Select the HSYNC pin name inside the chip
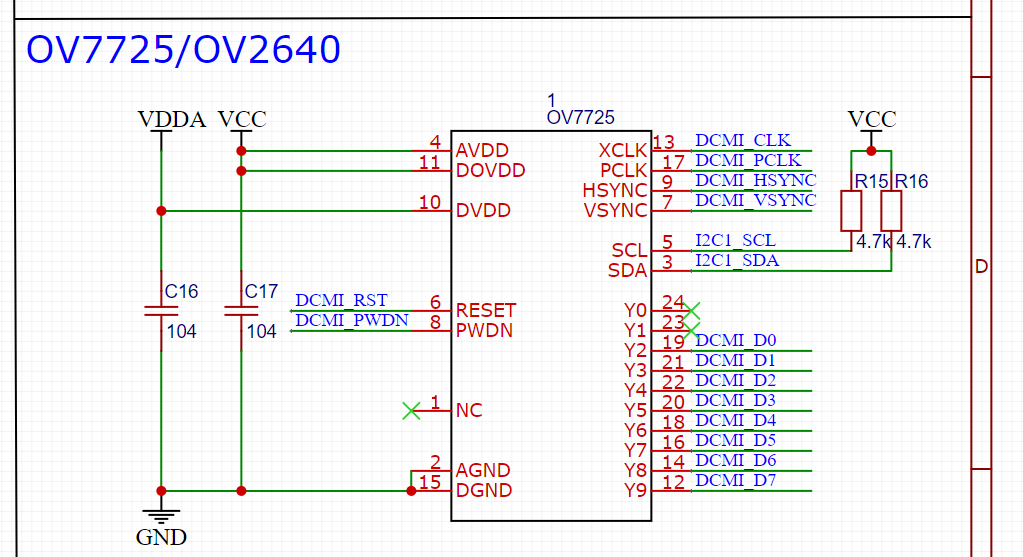Viewport: 1023px width, 557px height. pyautogui.click(x=615, y=190)
